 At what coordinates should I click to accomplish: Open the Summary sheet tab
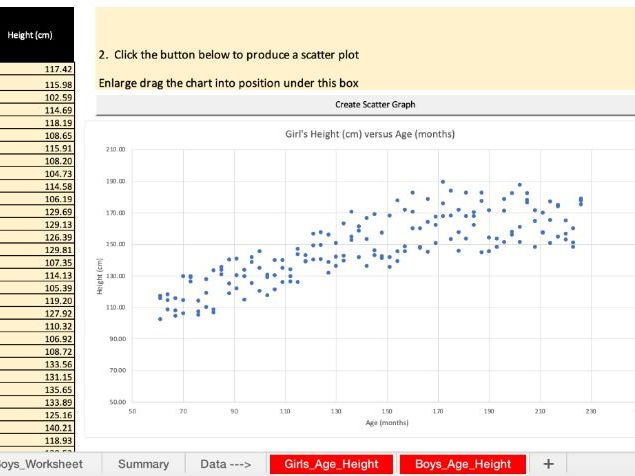143,464
